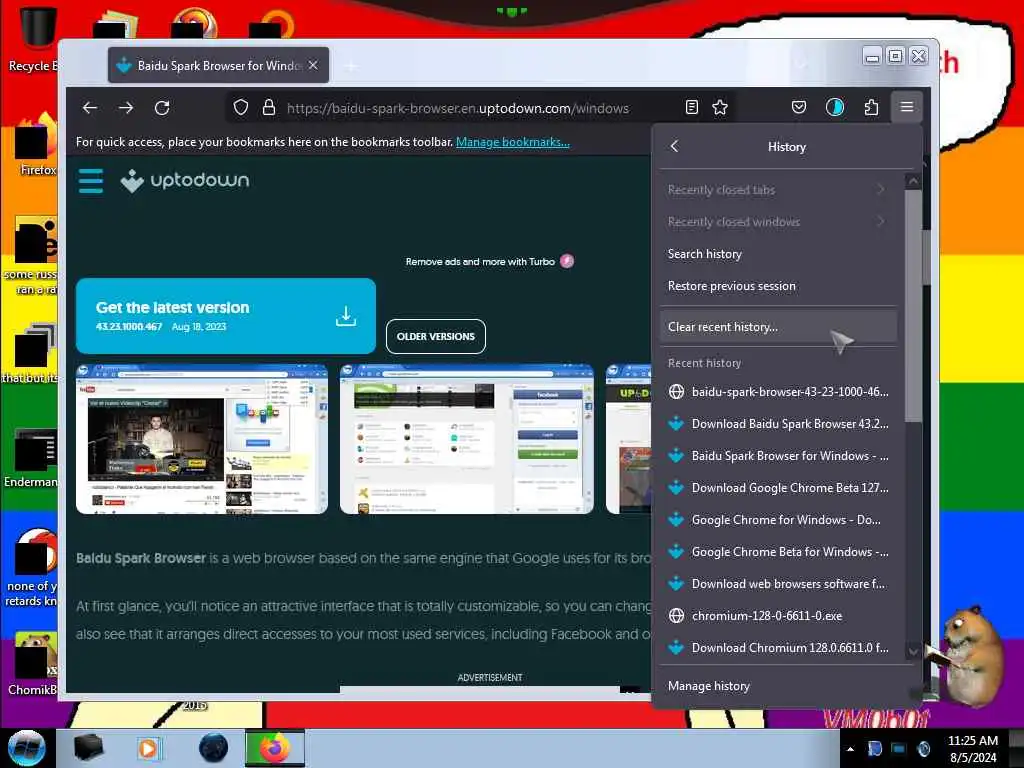Click the download arrow icon on blue button
The height and width of the screenshot is (768, 1024).
coord(345,316)
